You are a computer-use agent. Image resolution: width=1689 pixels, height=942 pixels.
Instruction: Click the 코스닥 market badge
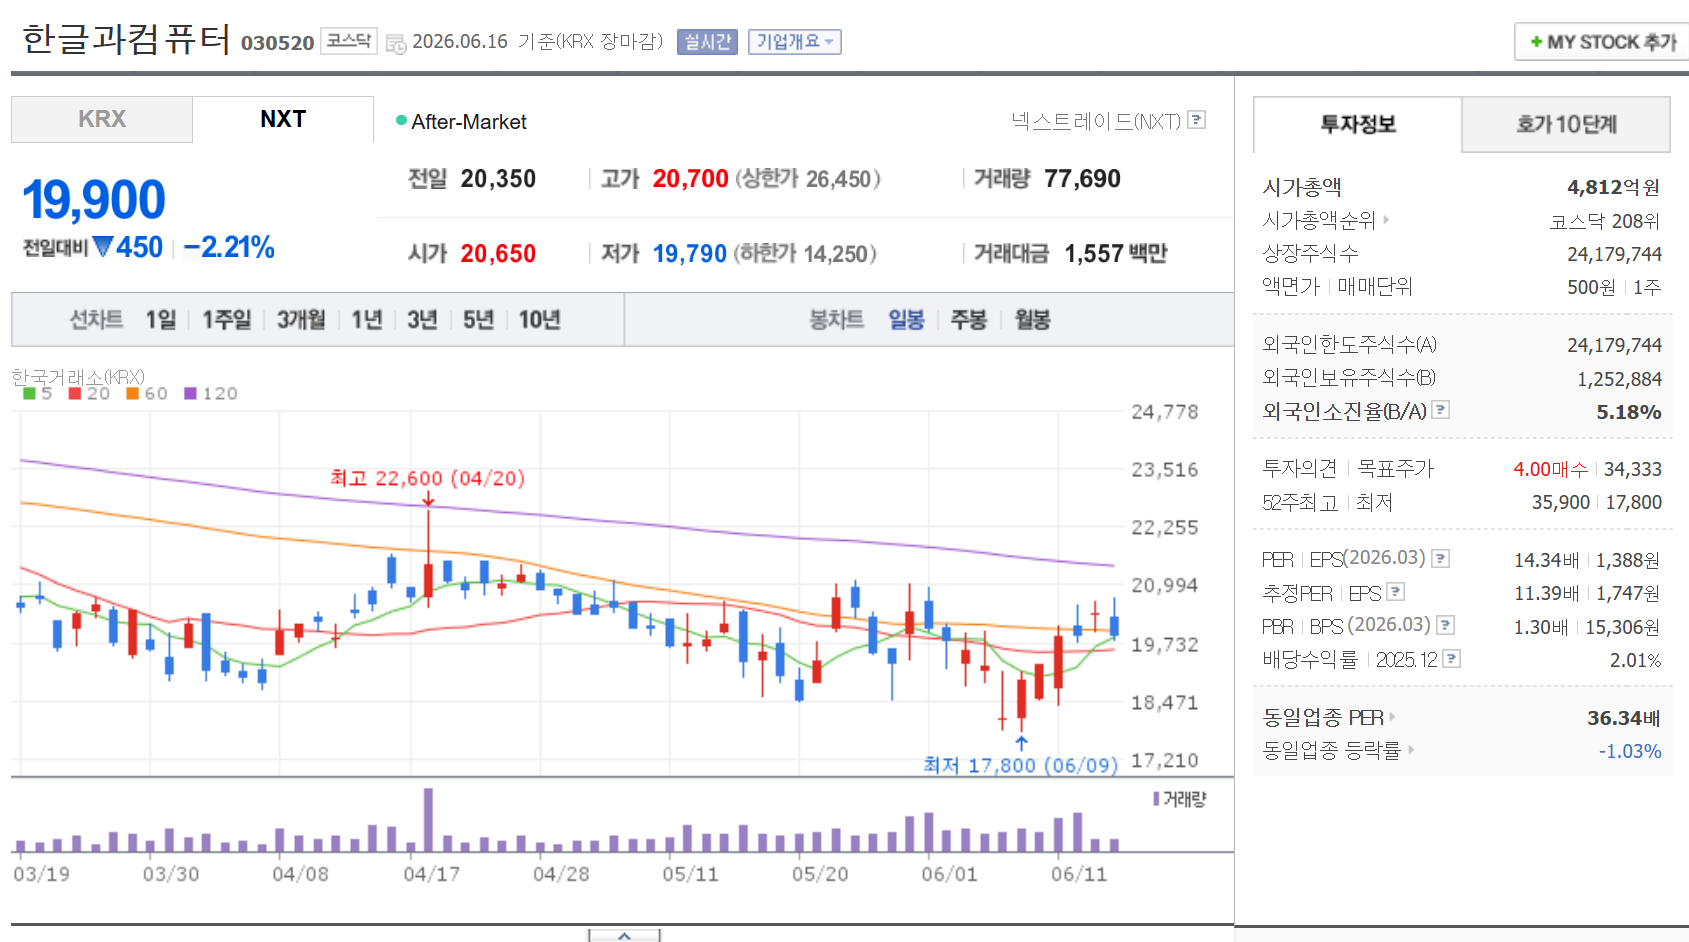[348, 41]
